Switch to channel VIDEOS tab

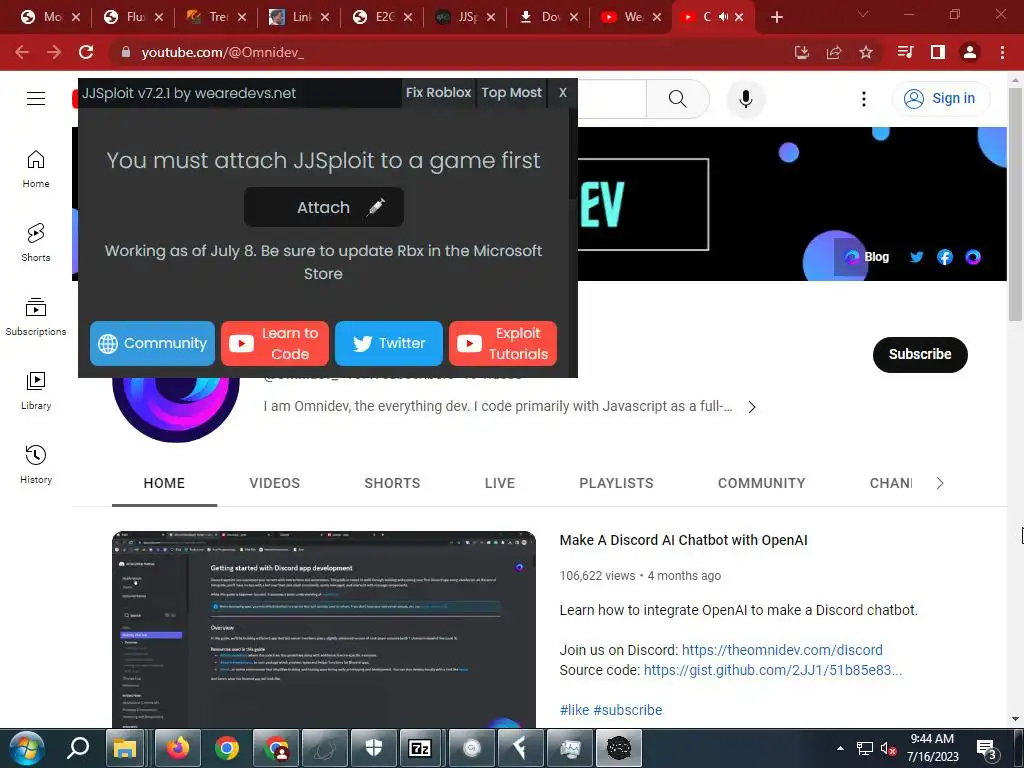point(274,483)
